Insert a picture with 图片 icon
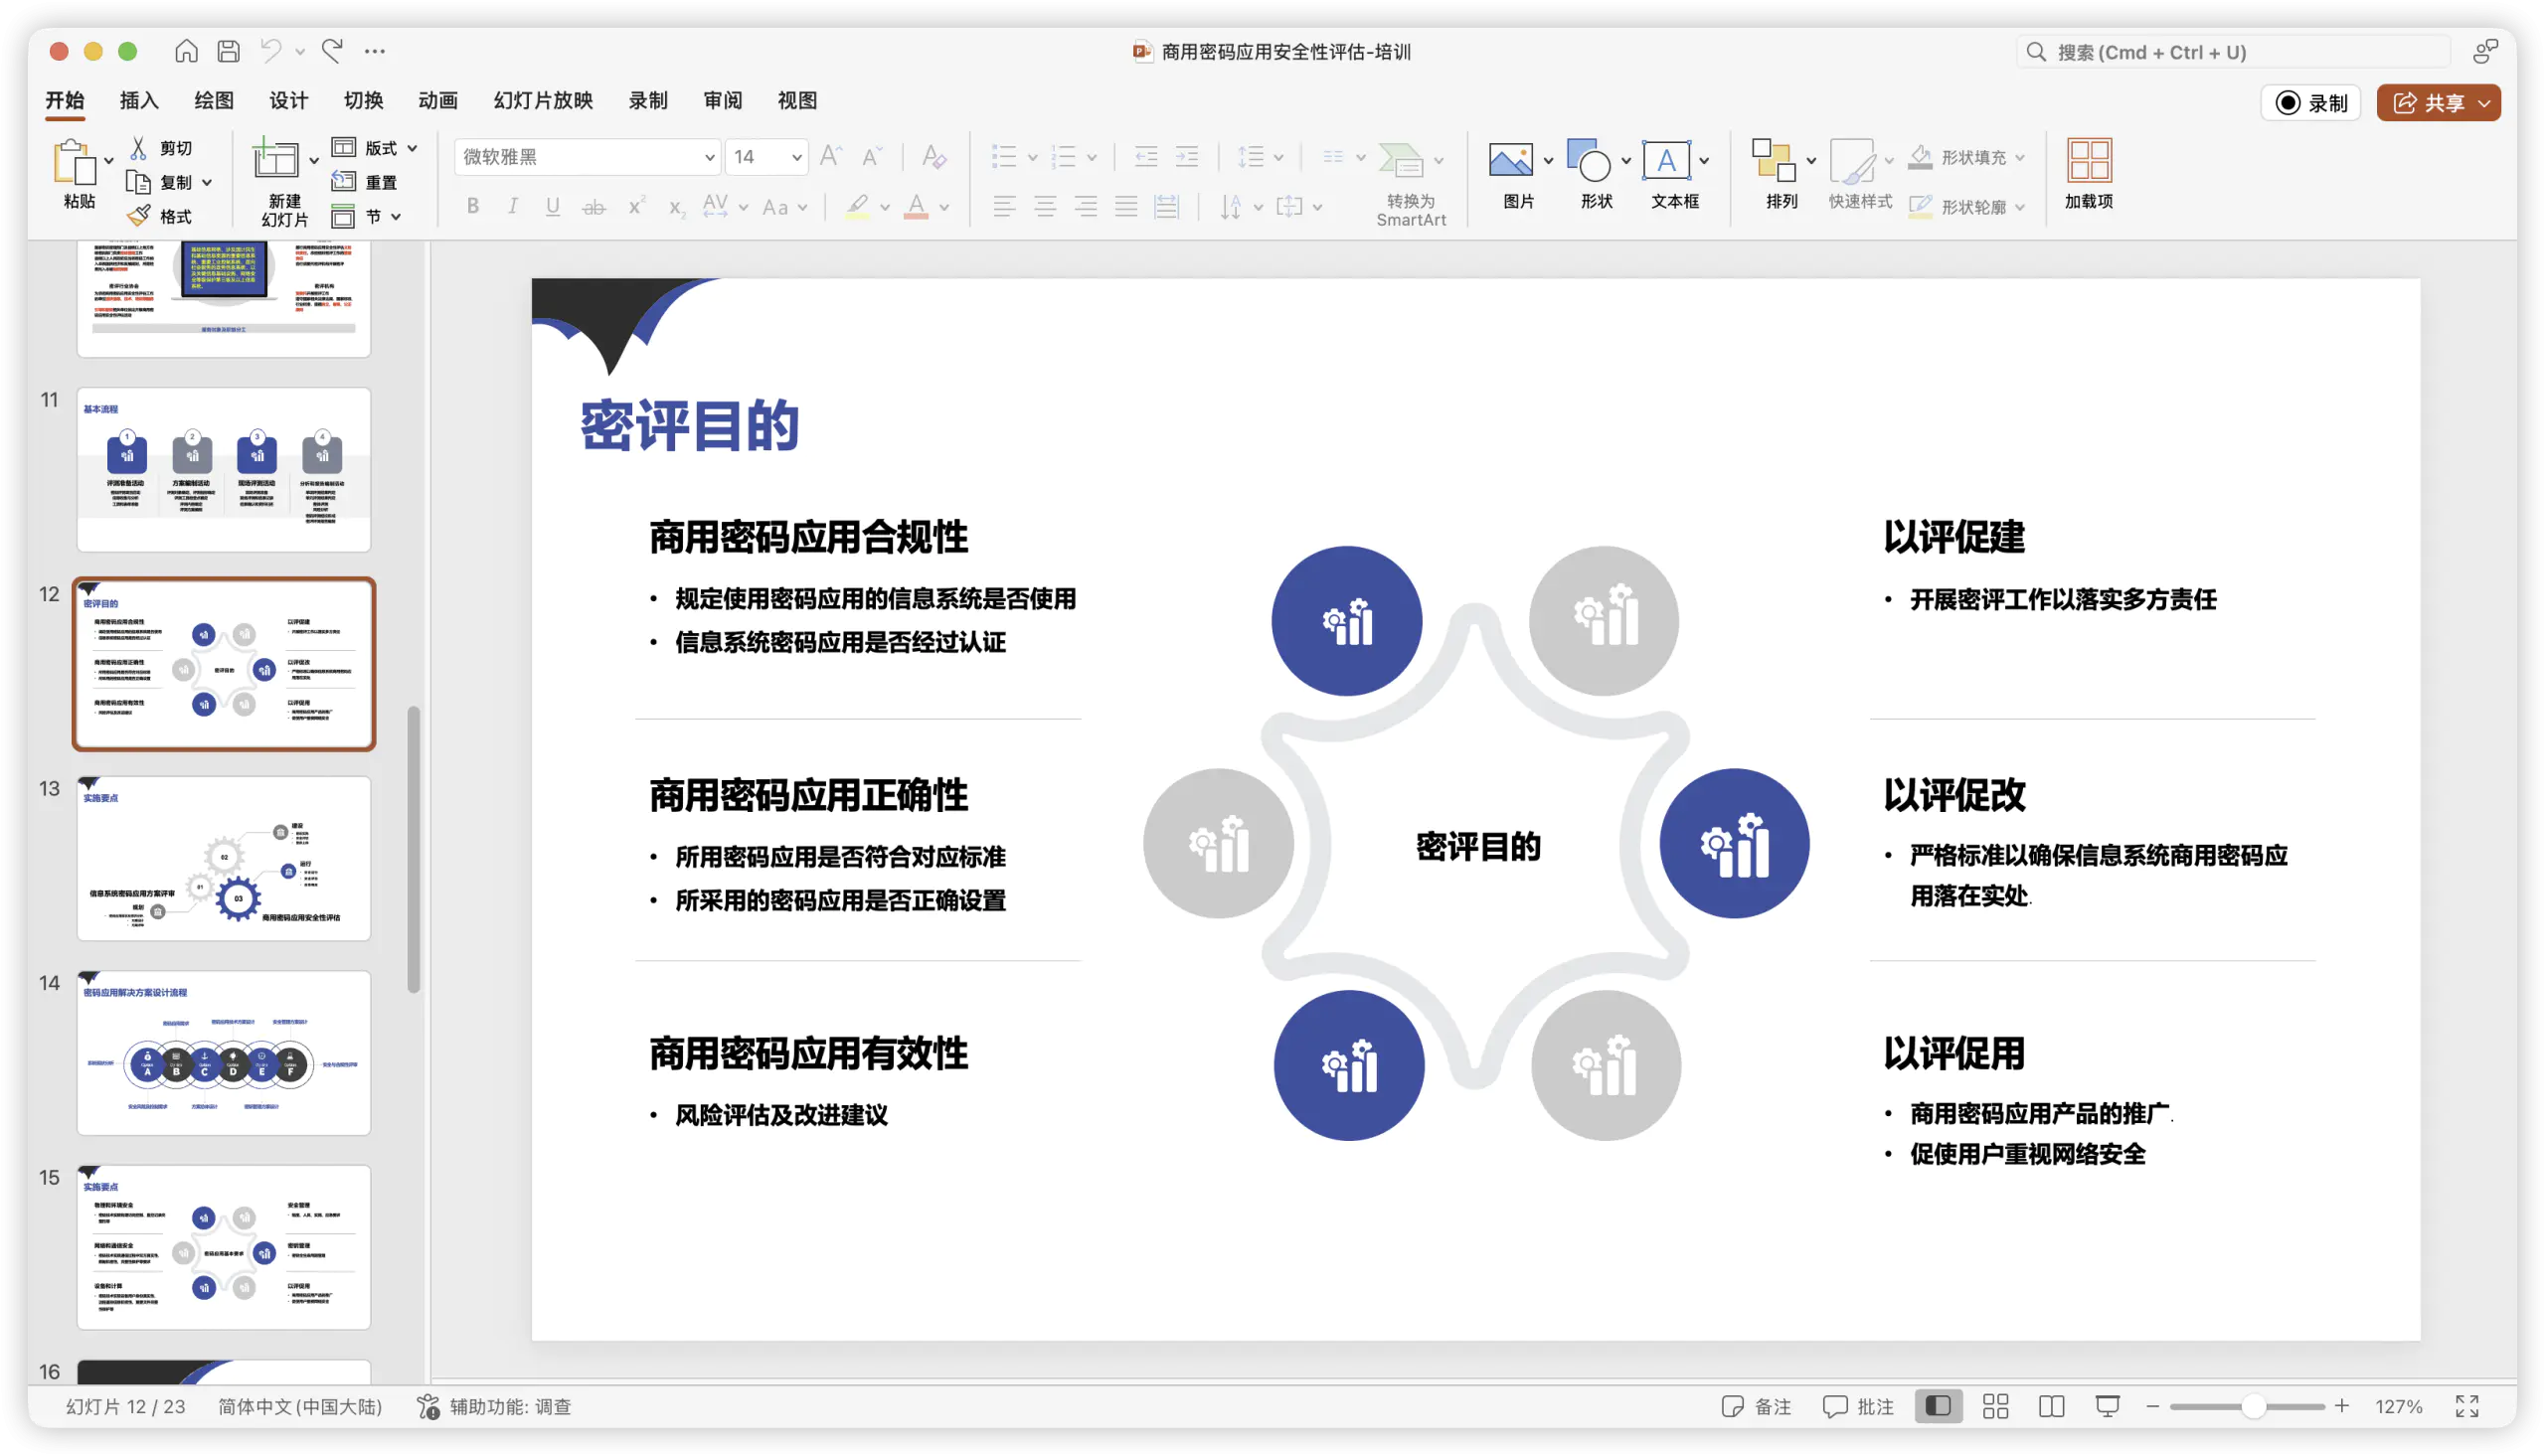 point(1510,160)
